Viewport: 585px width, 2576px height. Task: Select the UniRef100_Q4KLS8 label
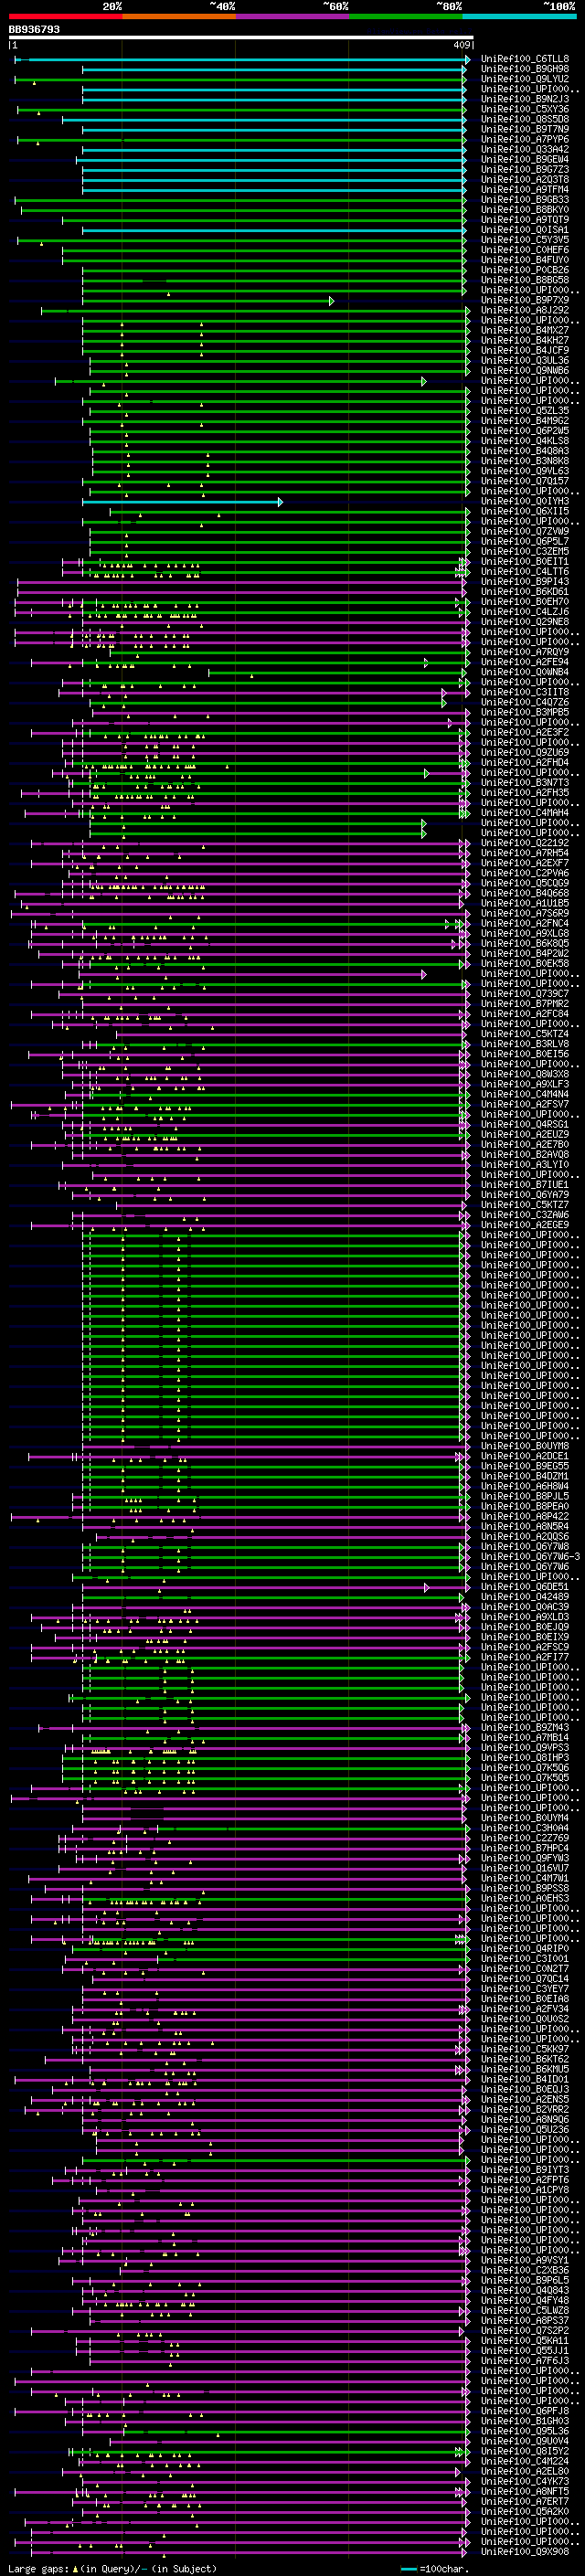525,441
